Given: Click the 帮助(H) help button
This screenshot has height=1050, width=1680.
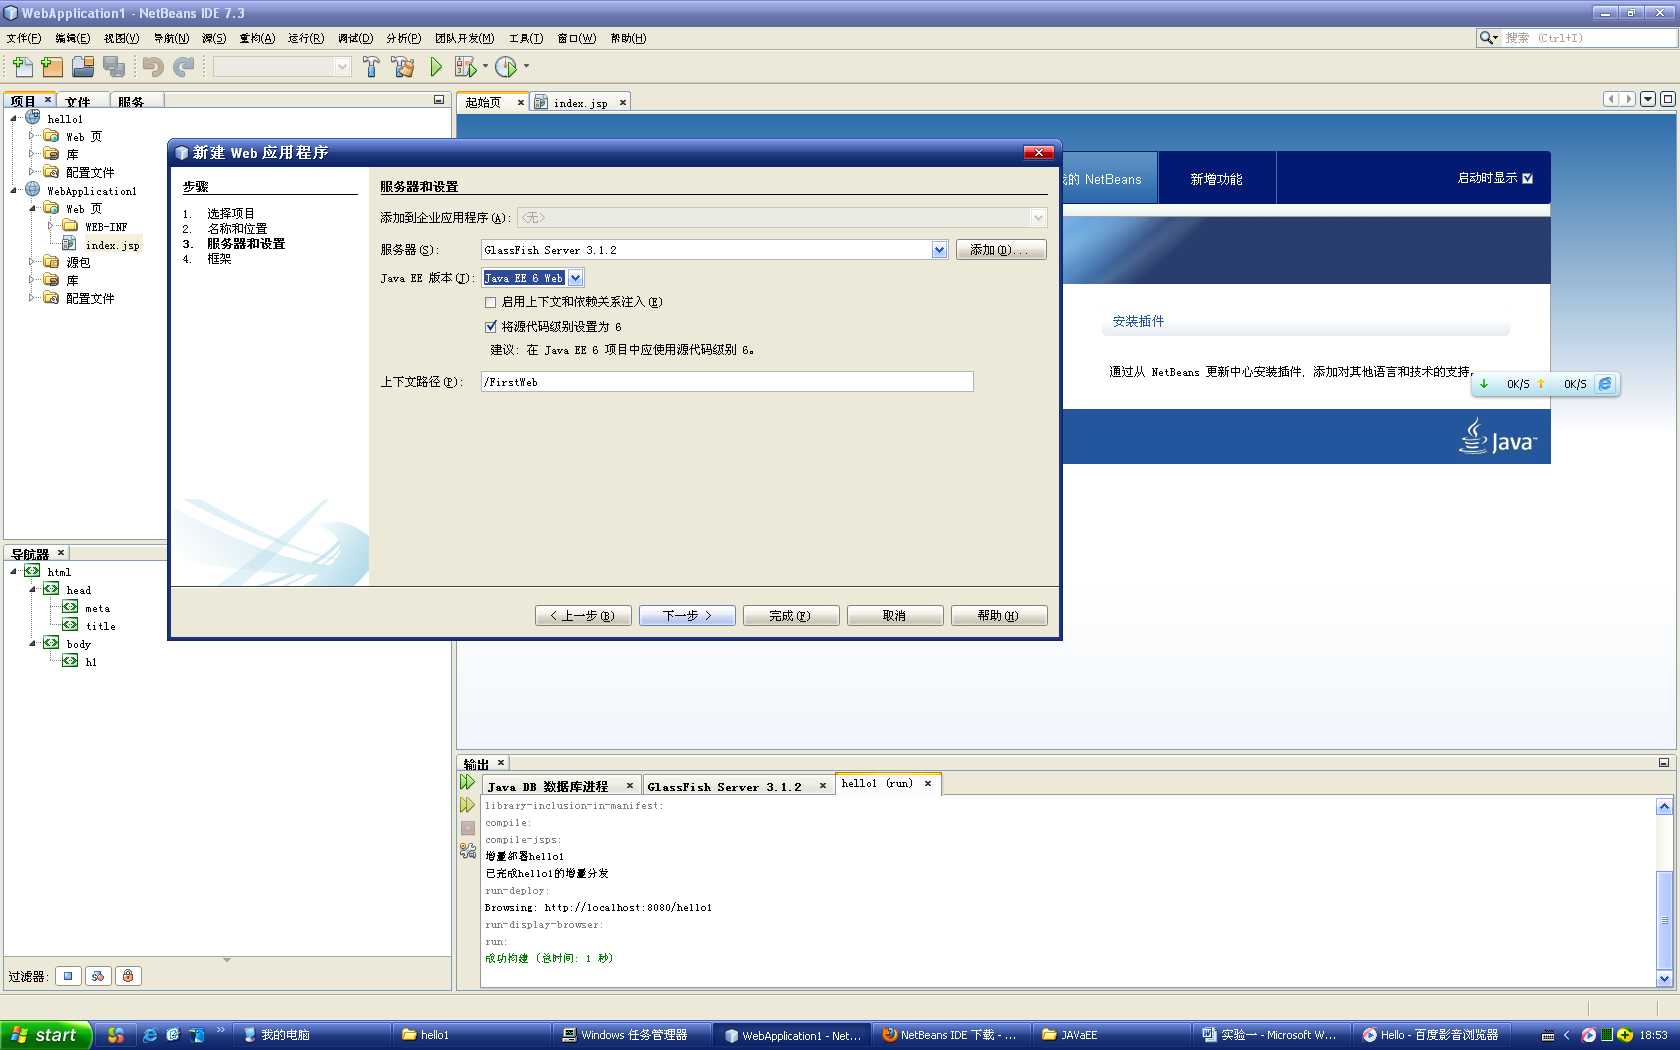Looking at the screenshot, I should point(999,616).
